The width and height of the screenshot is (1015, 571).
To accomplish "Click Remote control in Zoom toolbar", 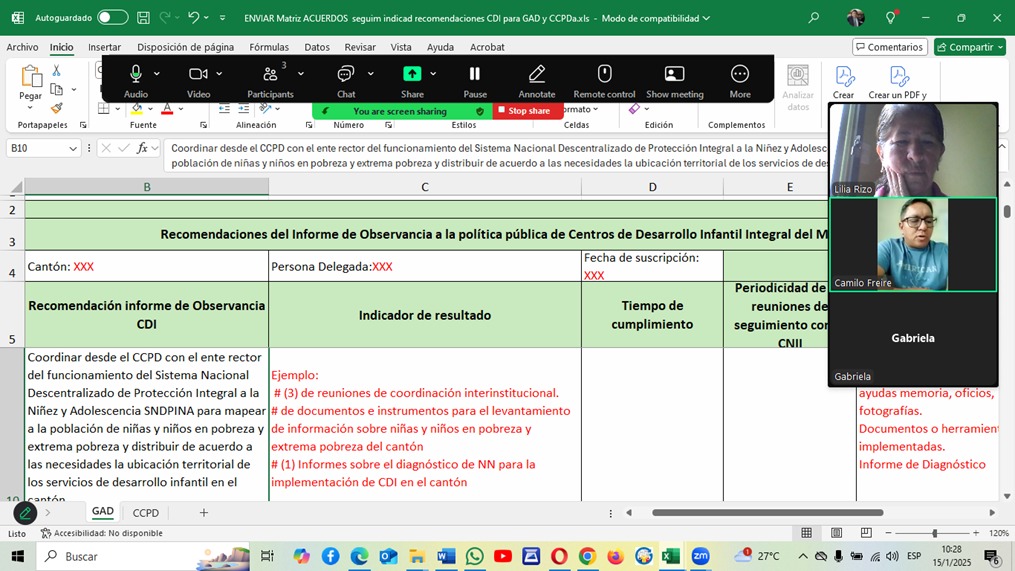I will 604,74.
